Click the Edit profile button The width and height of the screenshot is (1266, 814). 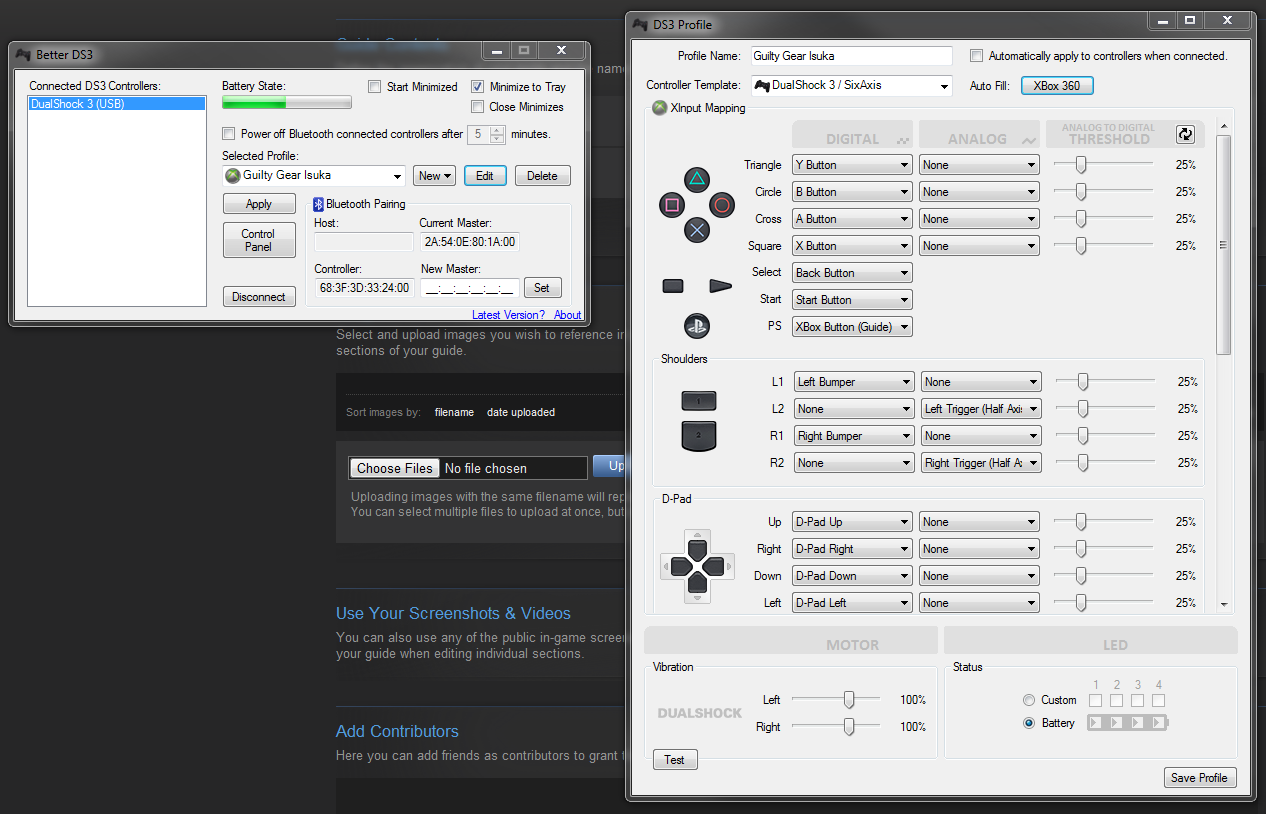click(485, 176)
